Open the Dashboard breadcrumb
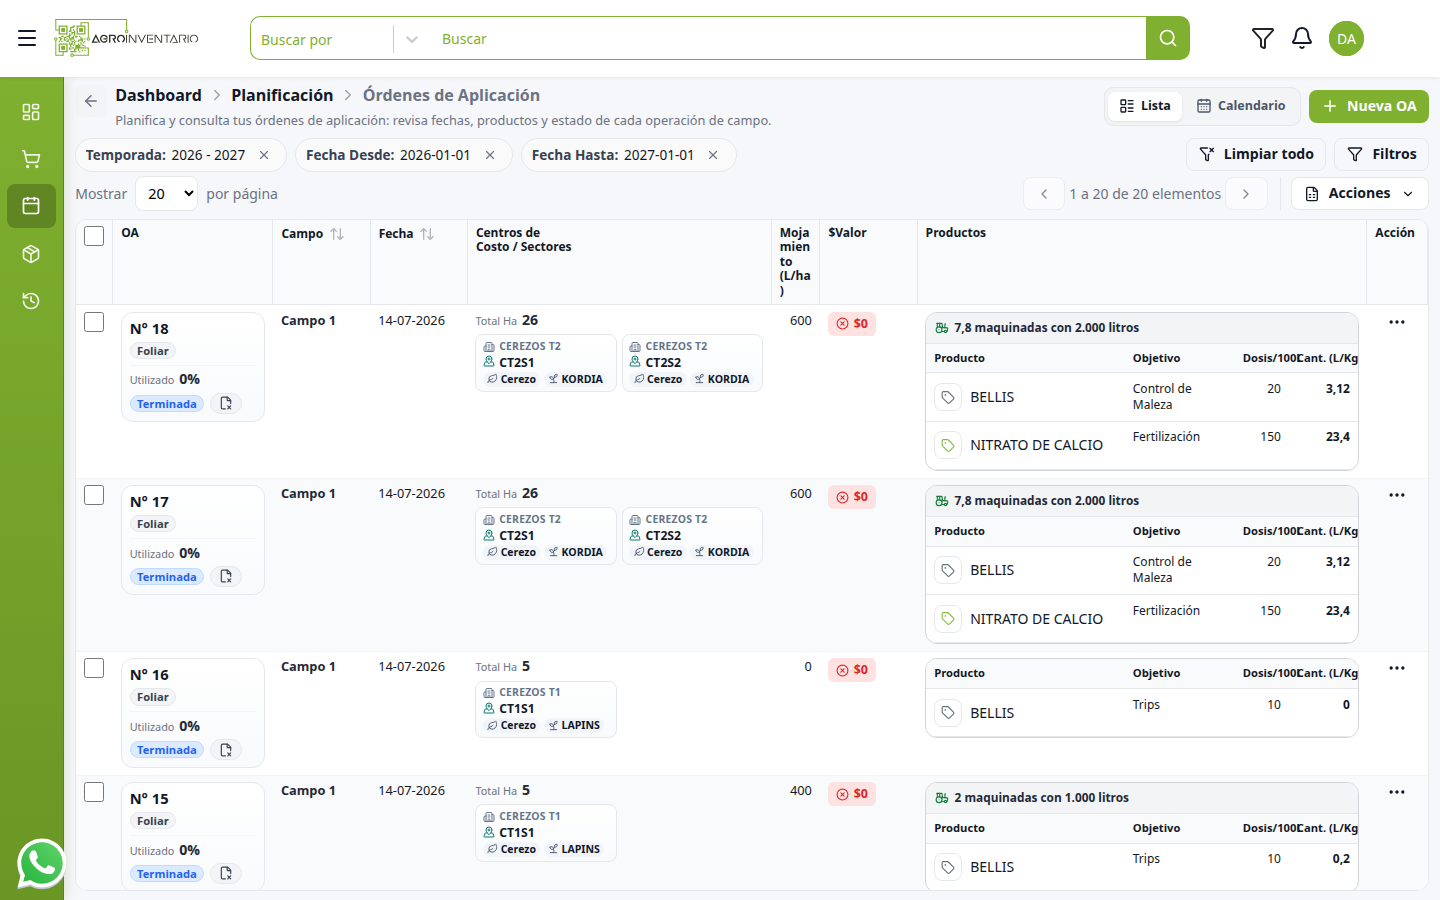The image size is (1440, 900). click(158, 95)
